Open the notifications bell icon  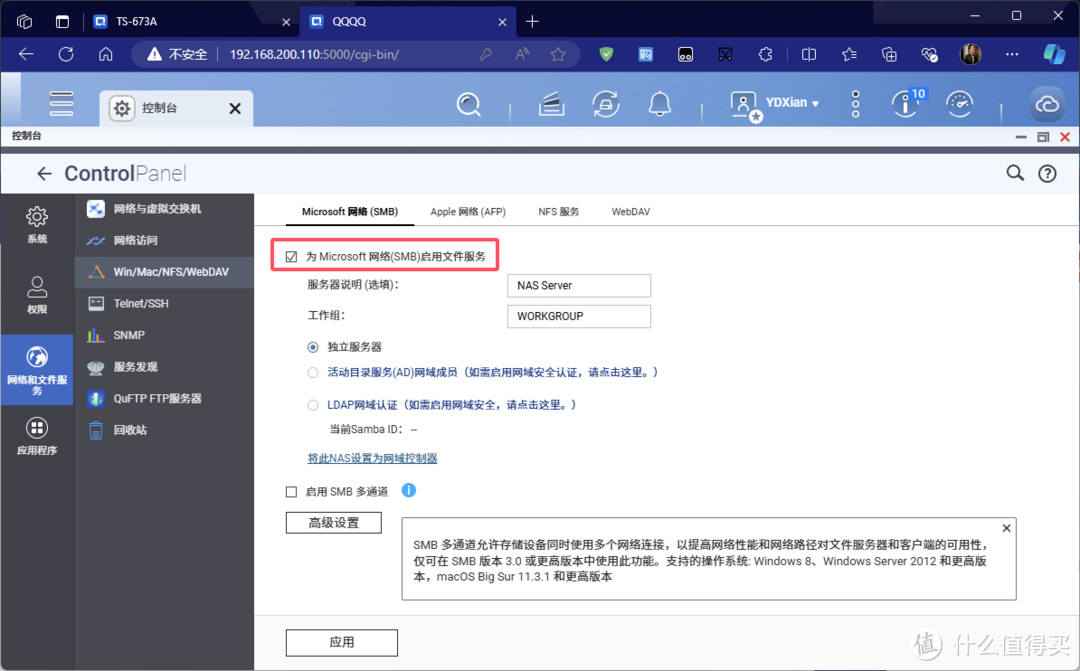tap(659, 103)
